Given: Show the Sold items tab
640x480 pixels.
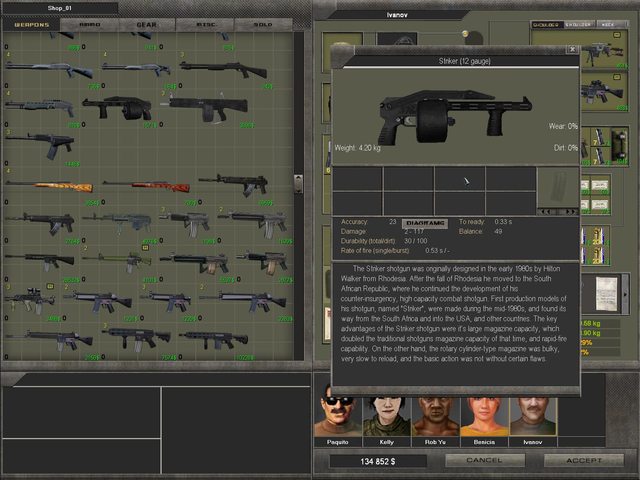Looking at the screenshot, I should (263, 25).
